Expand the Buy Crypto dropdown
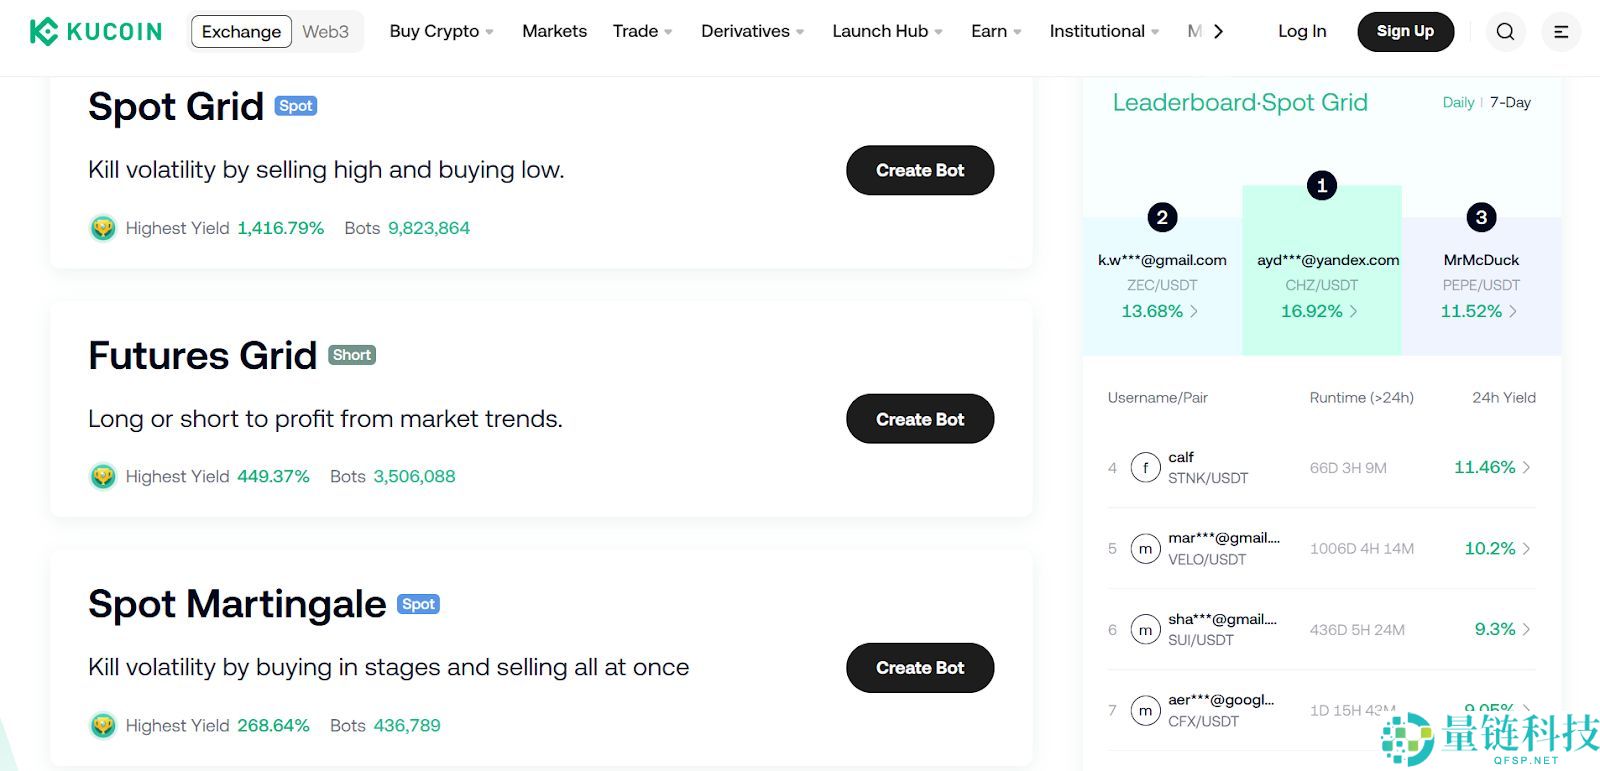 click(441, 31)
